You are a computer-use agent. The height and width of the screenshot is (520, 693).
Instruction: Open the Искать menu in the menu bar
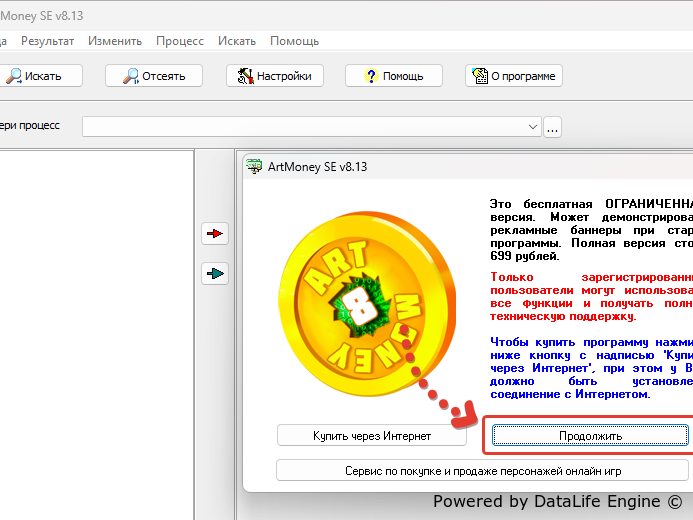237,41
